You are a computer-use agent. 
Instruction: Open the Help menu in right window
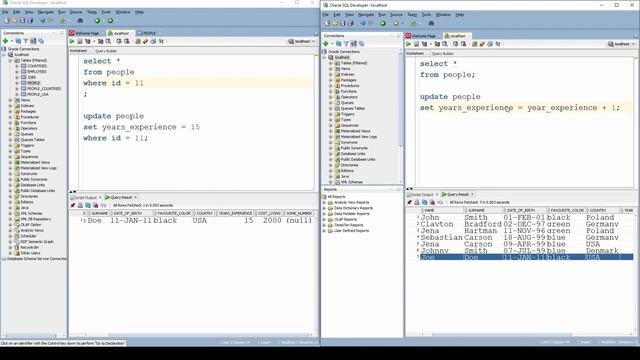(460, 15)
